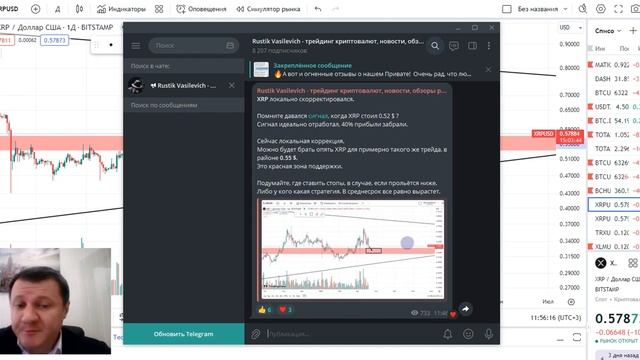
Task: Expand watchlist 'Список' dropdown
Action: [608, 31]
